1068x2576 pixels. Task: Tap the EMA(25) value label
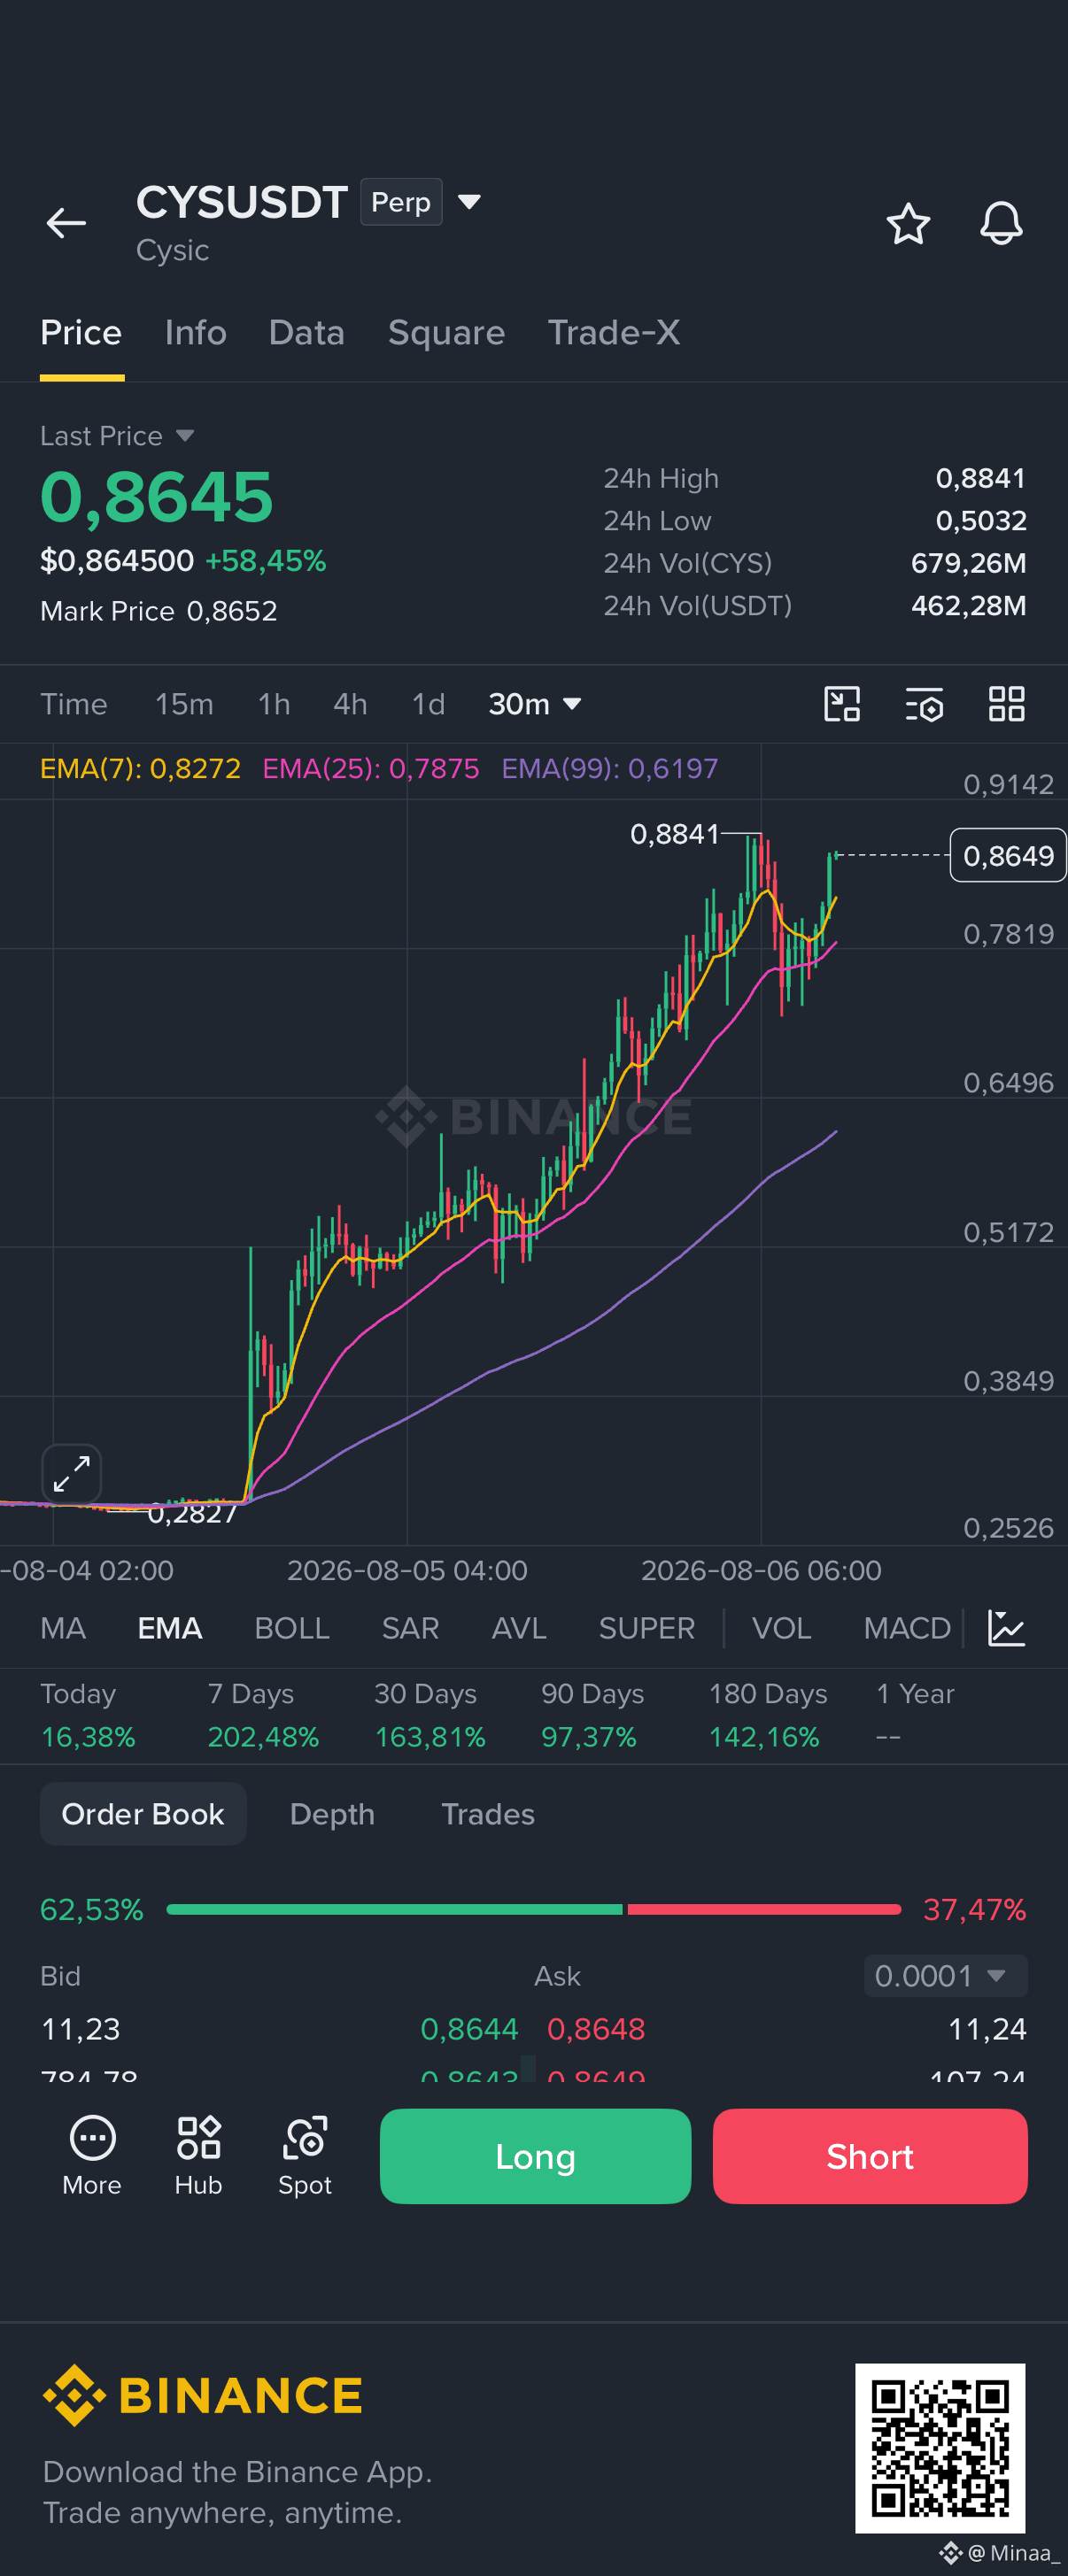[x=370, y=768]
